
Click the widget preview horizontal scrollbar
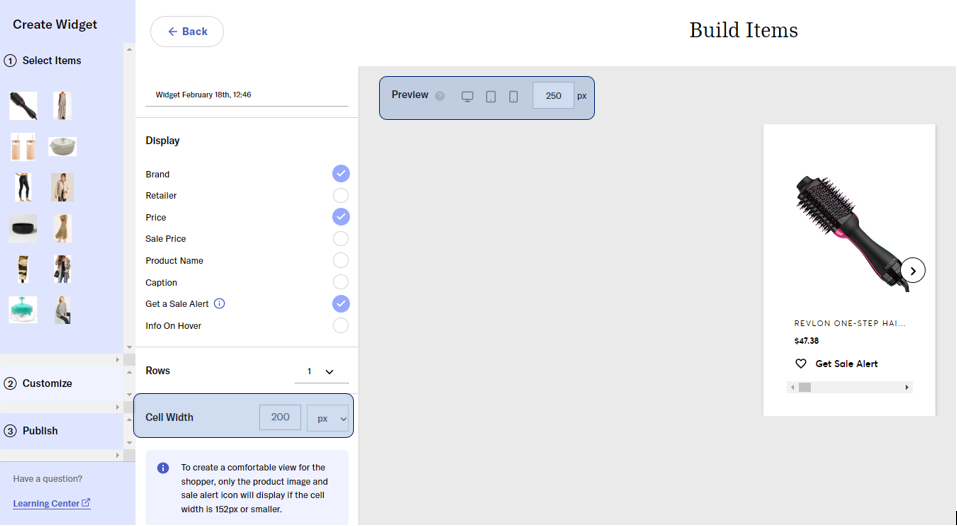click(849, 387)
